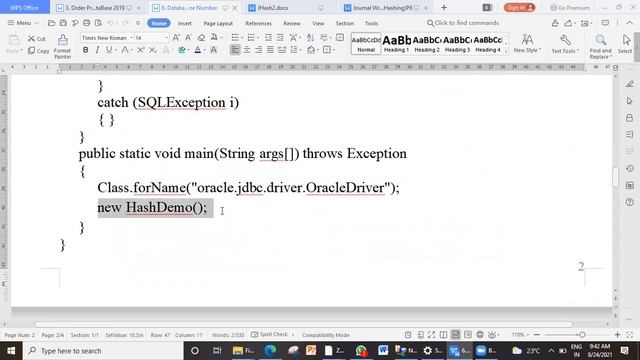Select the Home ribbon tab
The height and width of the screenshot is (360, 640).
coord(159,23)
